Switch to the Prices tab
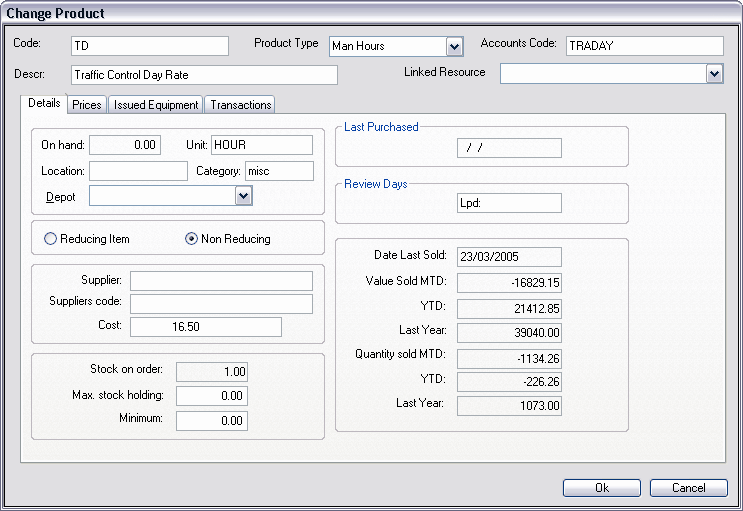This screenshot has height=511, width=743. (x=87, y=105)
